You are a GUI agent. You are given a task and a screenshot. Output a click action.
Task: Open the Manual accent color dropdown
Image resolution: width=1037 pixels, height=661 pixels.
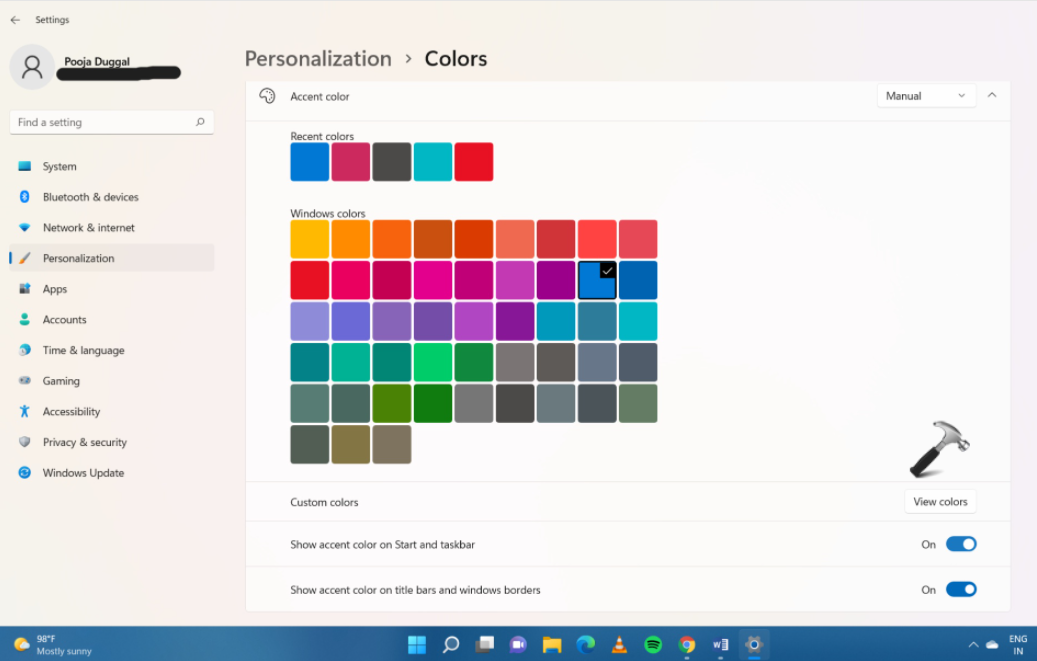click(925, 96)
